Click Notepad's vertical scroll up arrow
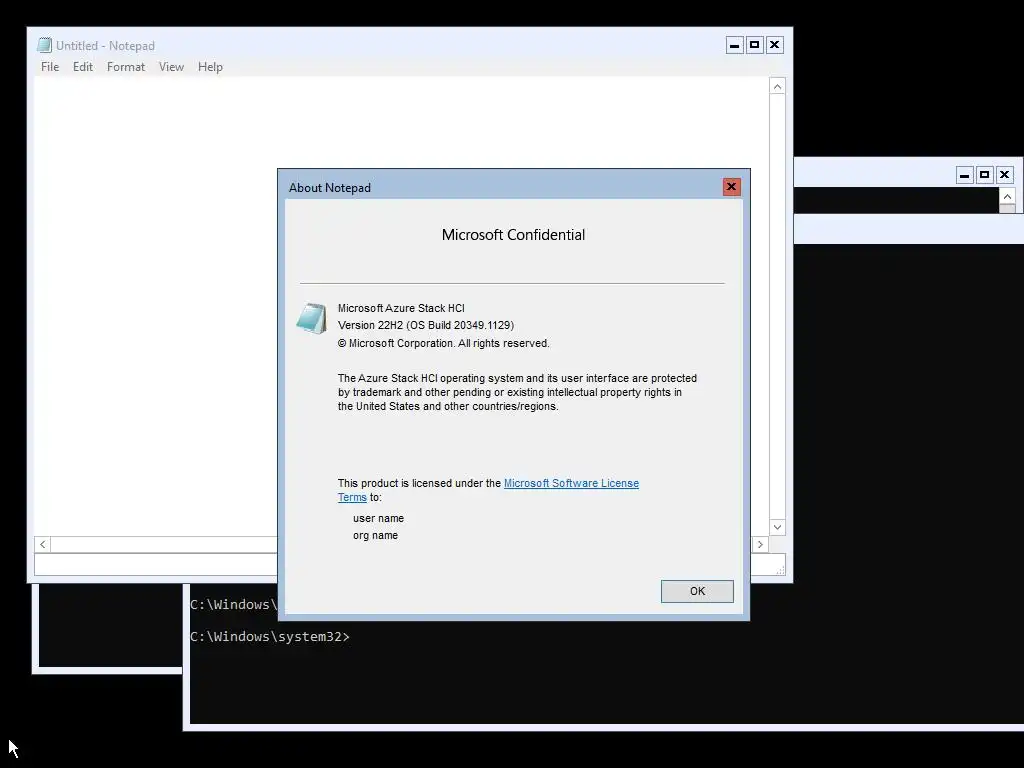 777,87
